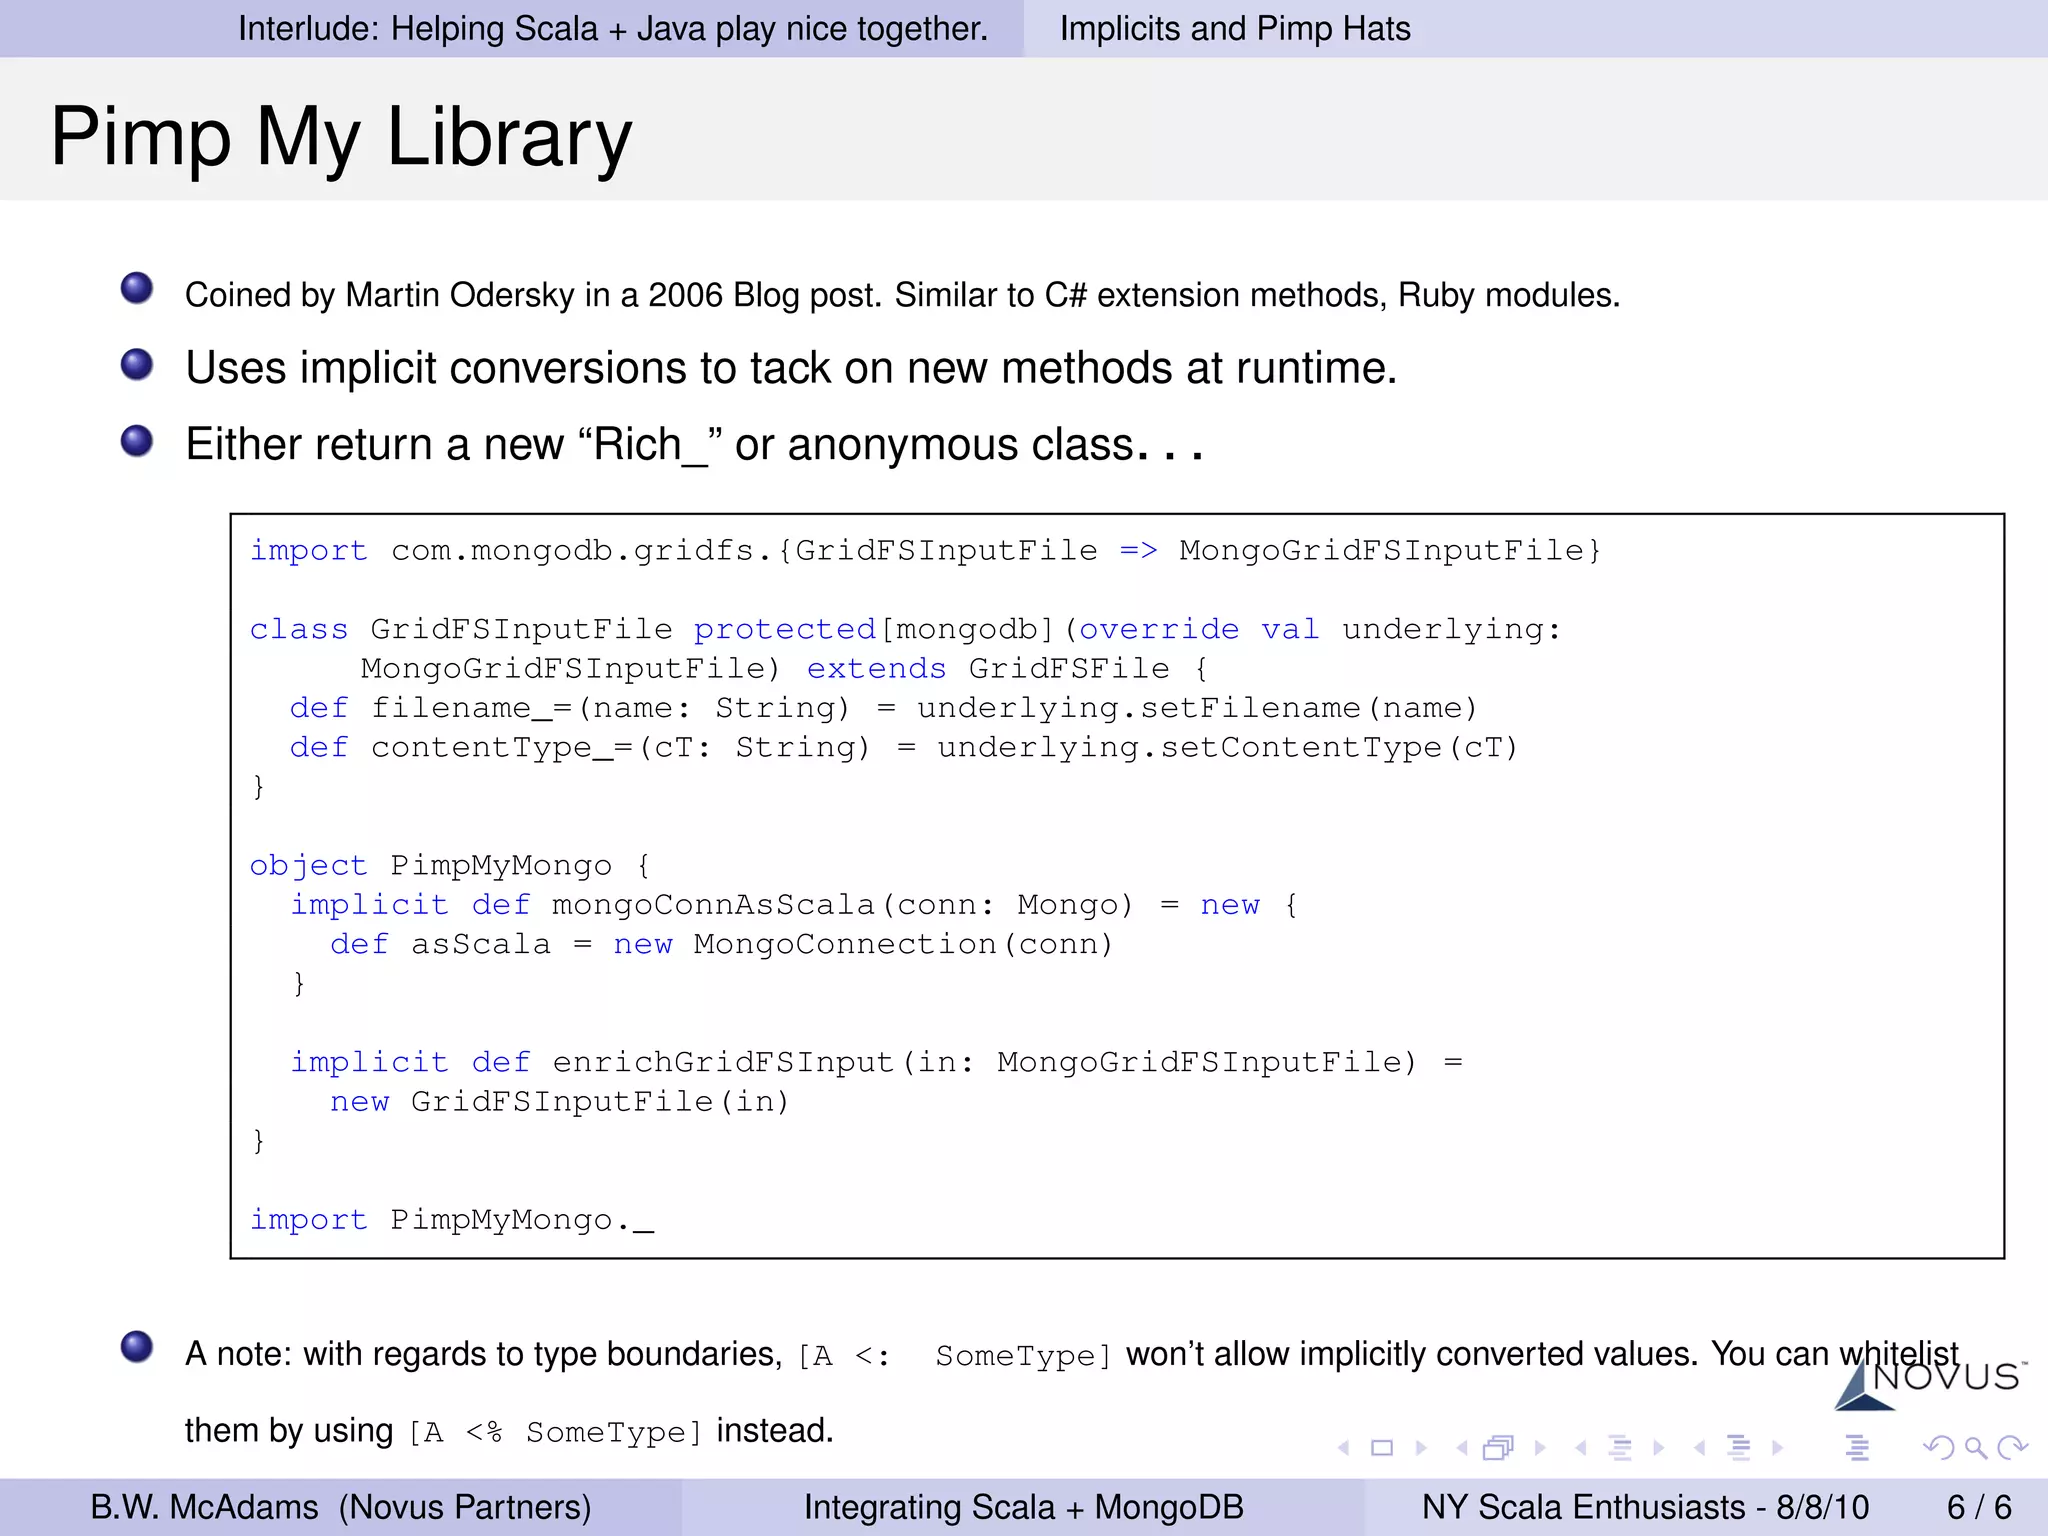Click the single-slide rectangle navigation icon

click(x=1382, y=1448)
